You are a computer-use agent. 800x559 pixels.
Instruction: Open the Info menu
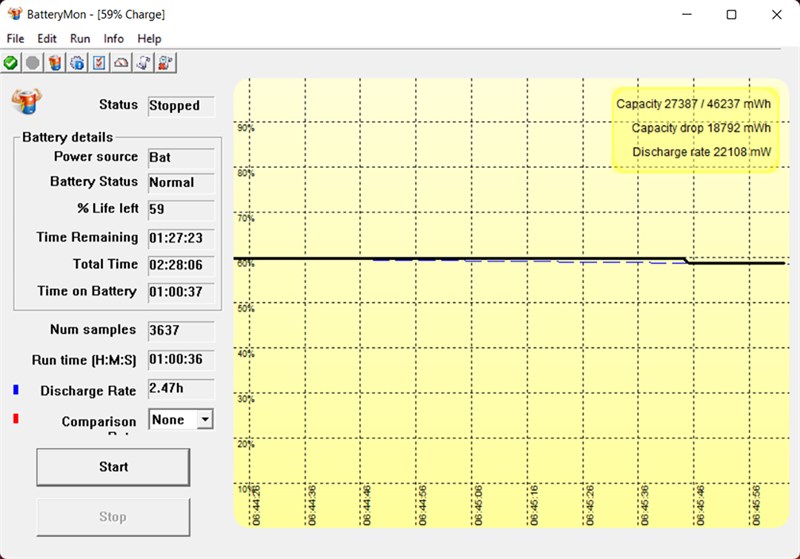tap(113, 39)
